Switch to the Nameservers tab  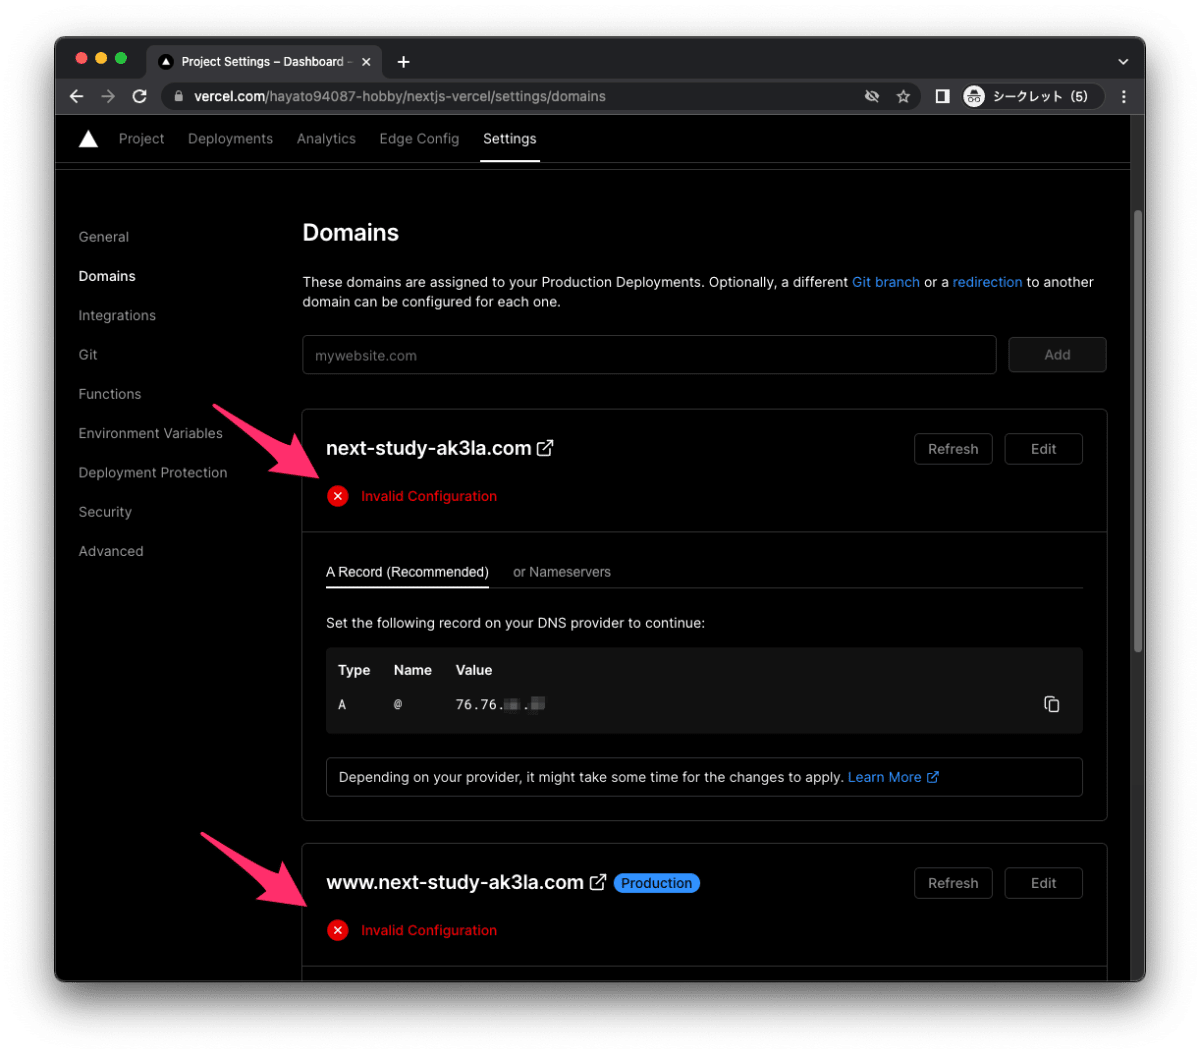(561, 572)
